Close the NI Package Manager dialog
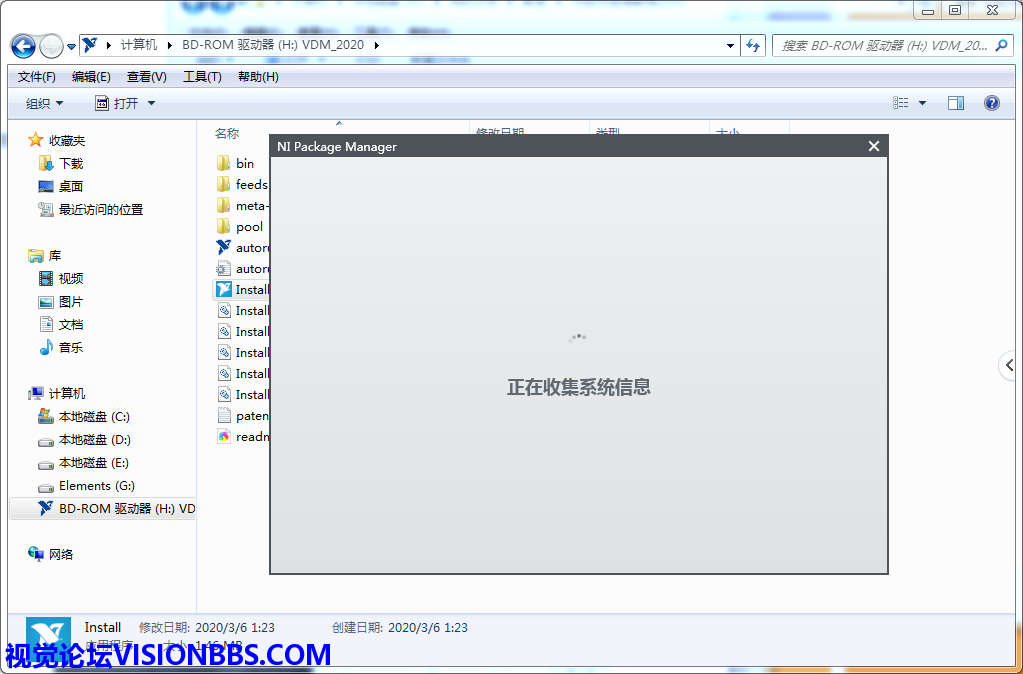 (x=873, y=146)
